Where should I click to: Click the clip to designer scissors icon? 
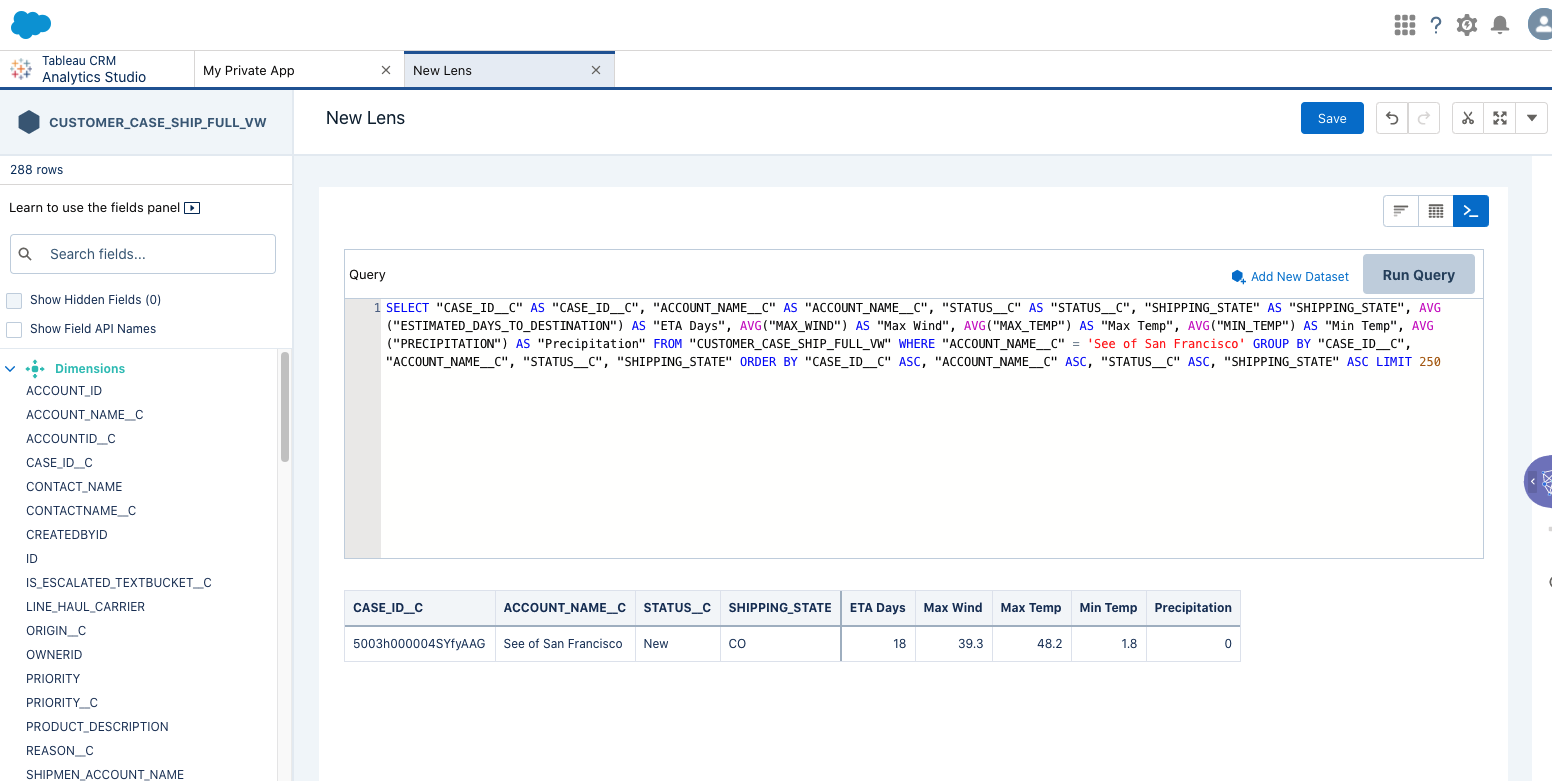(1467, 118)
